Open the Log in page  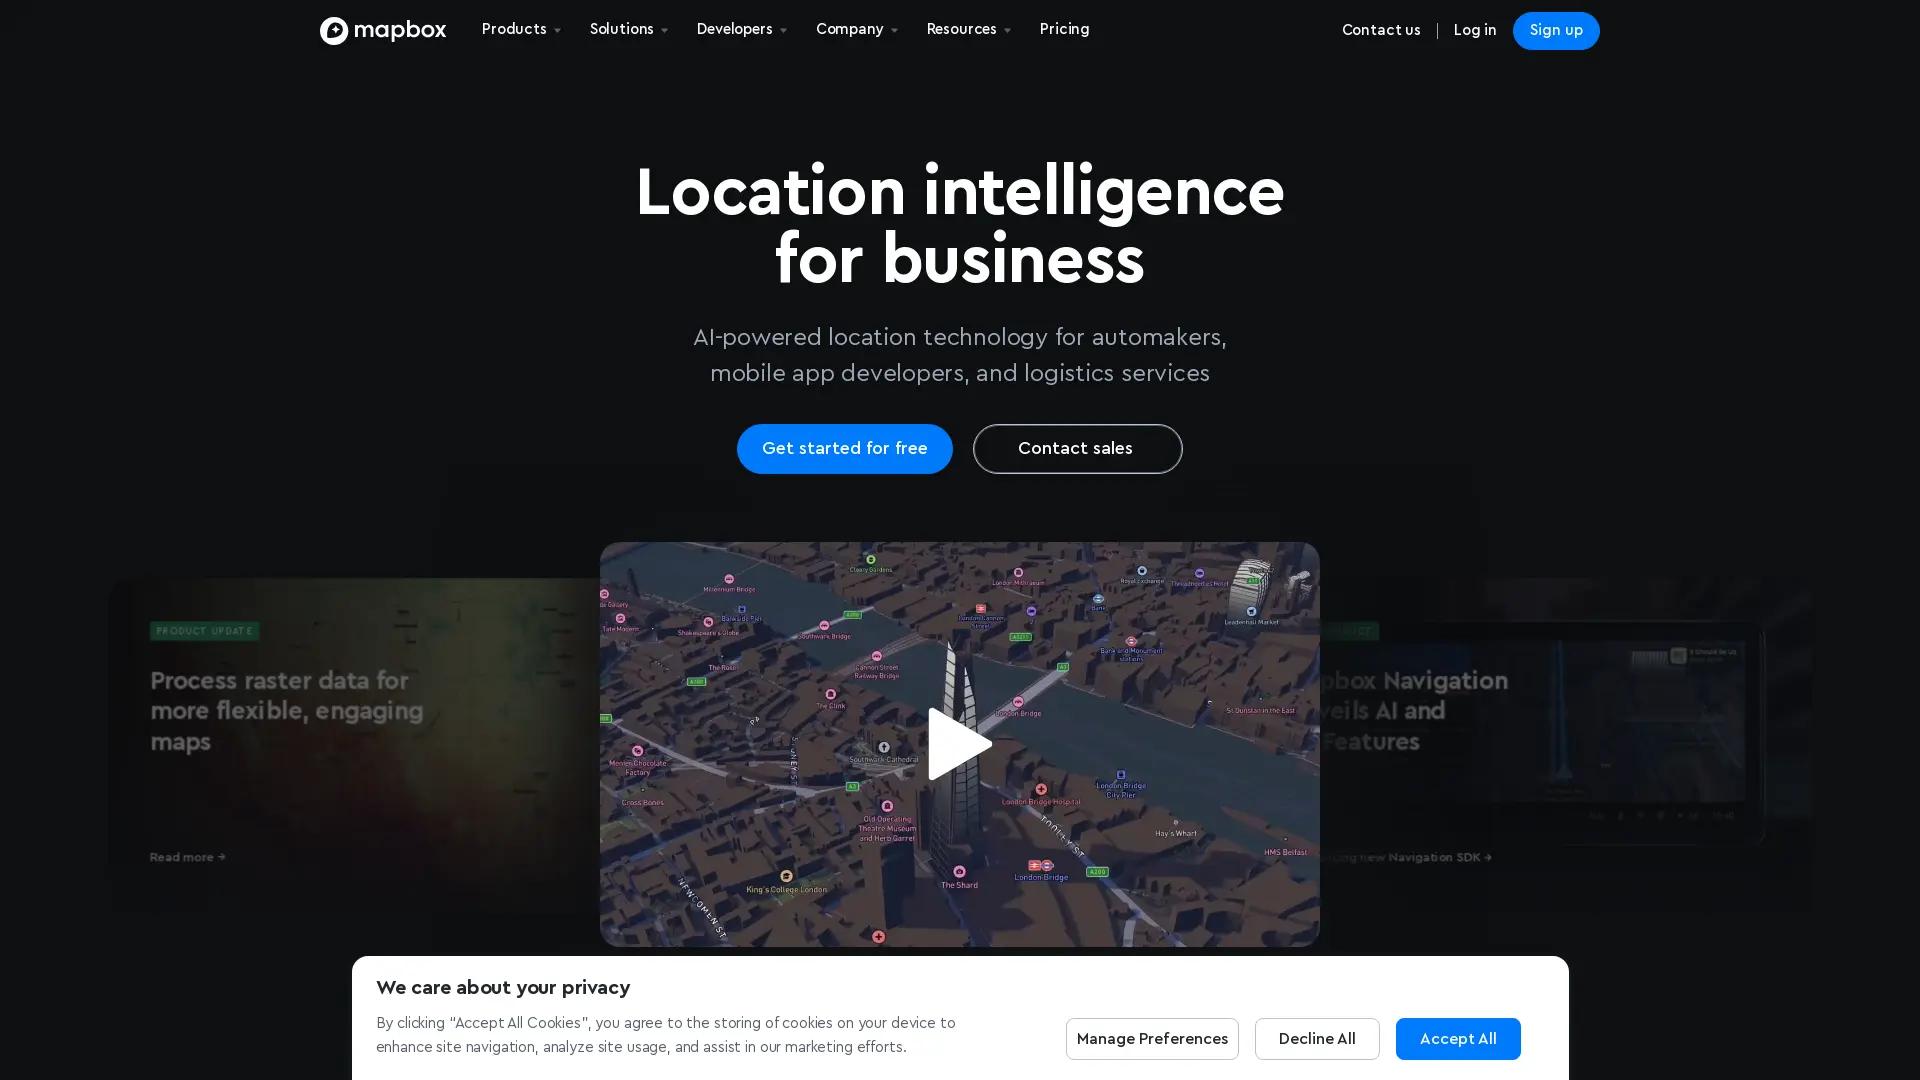point(1474,30)
